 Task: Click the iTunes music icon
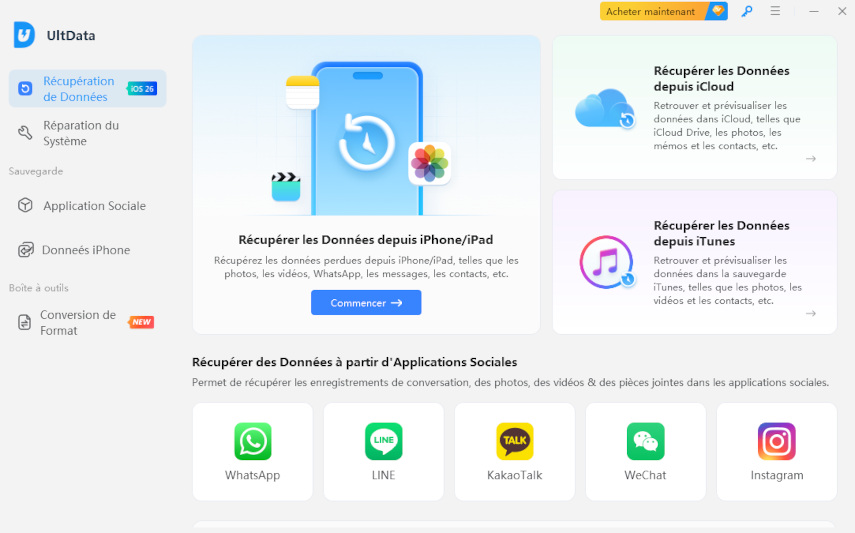coord(605,262)
